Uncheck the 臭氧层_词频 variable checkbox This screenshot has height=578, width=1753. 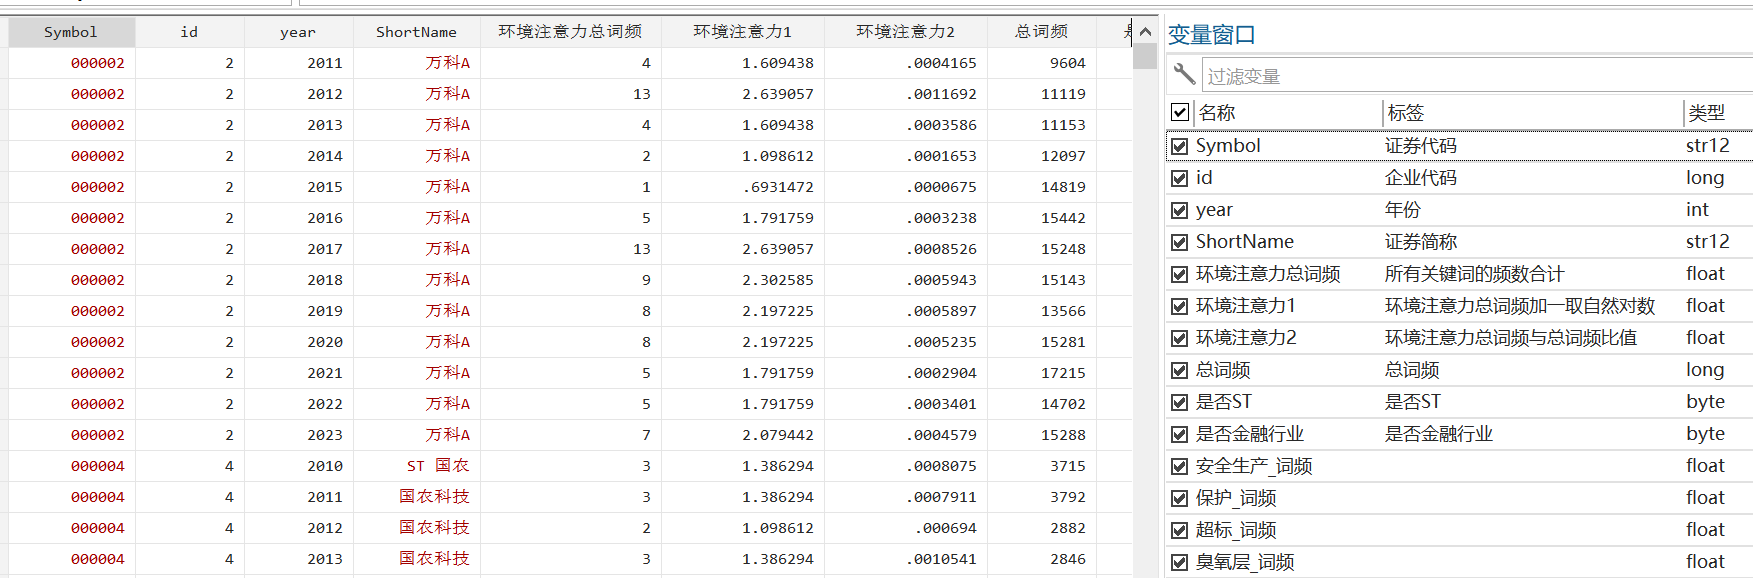tap(1180, 562)
